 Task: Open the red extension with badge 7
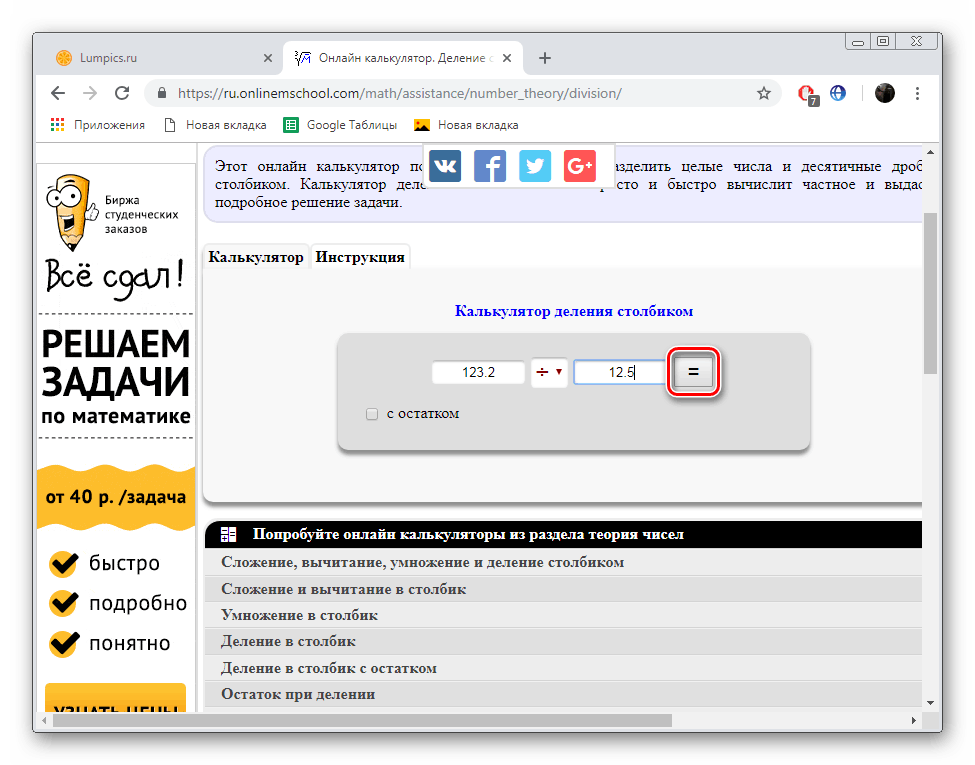808,94
